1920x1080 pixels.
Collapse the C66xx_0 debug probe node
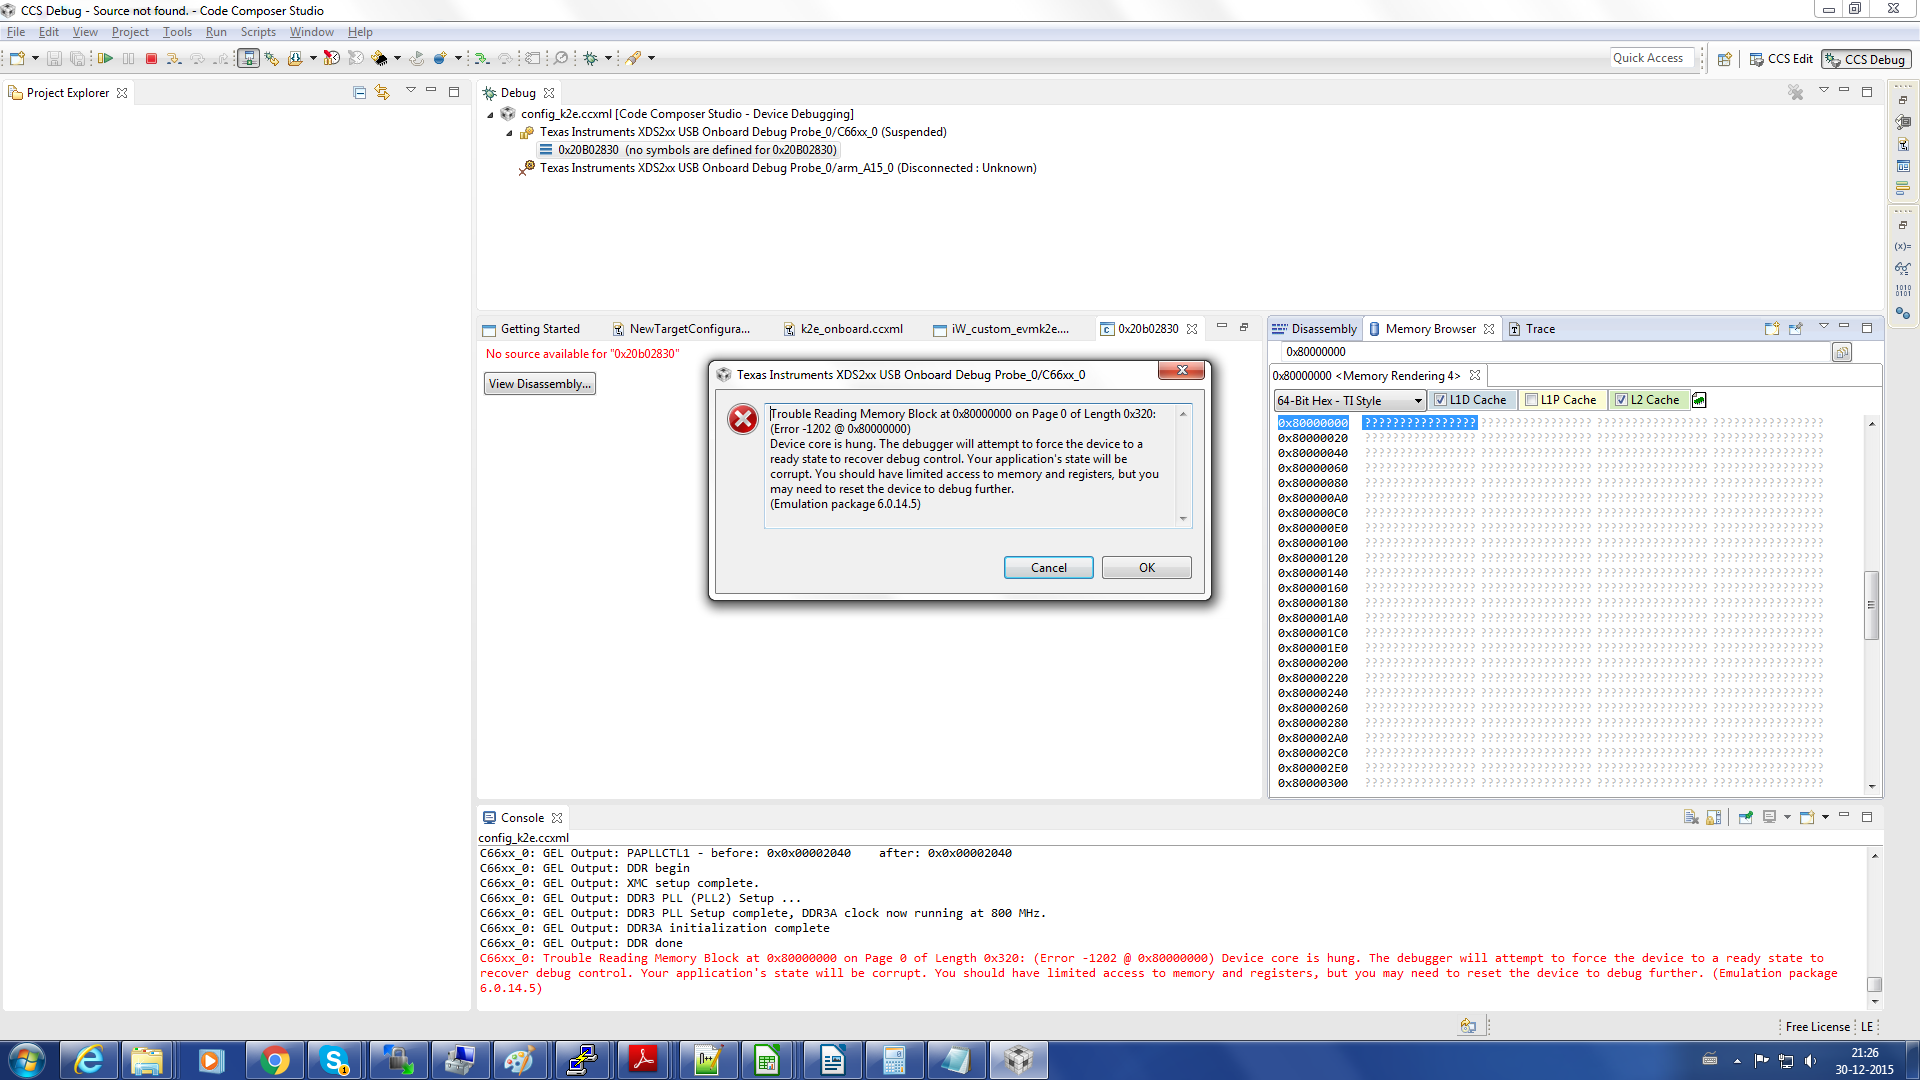tap(509, 132)
